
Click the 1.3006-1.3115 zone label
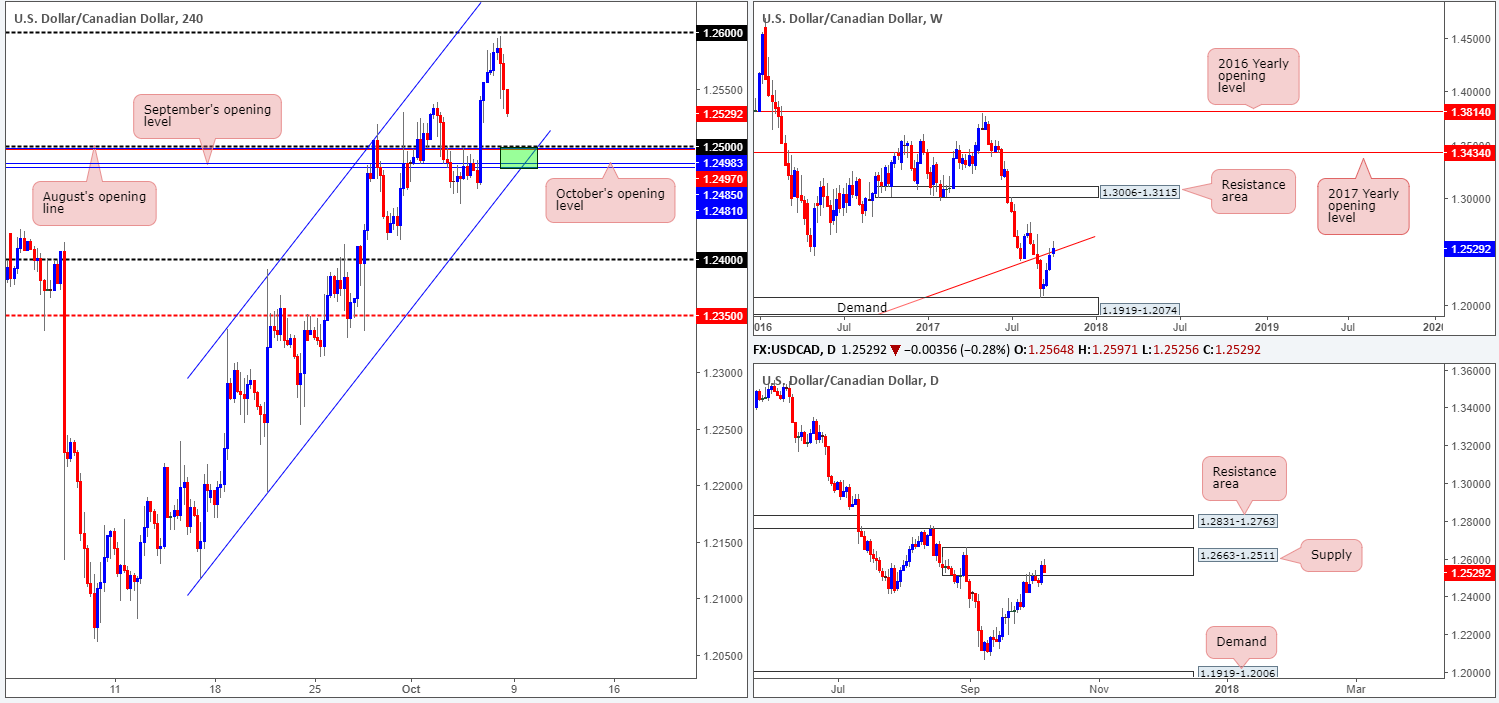pos(1139,191)
